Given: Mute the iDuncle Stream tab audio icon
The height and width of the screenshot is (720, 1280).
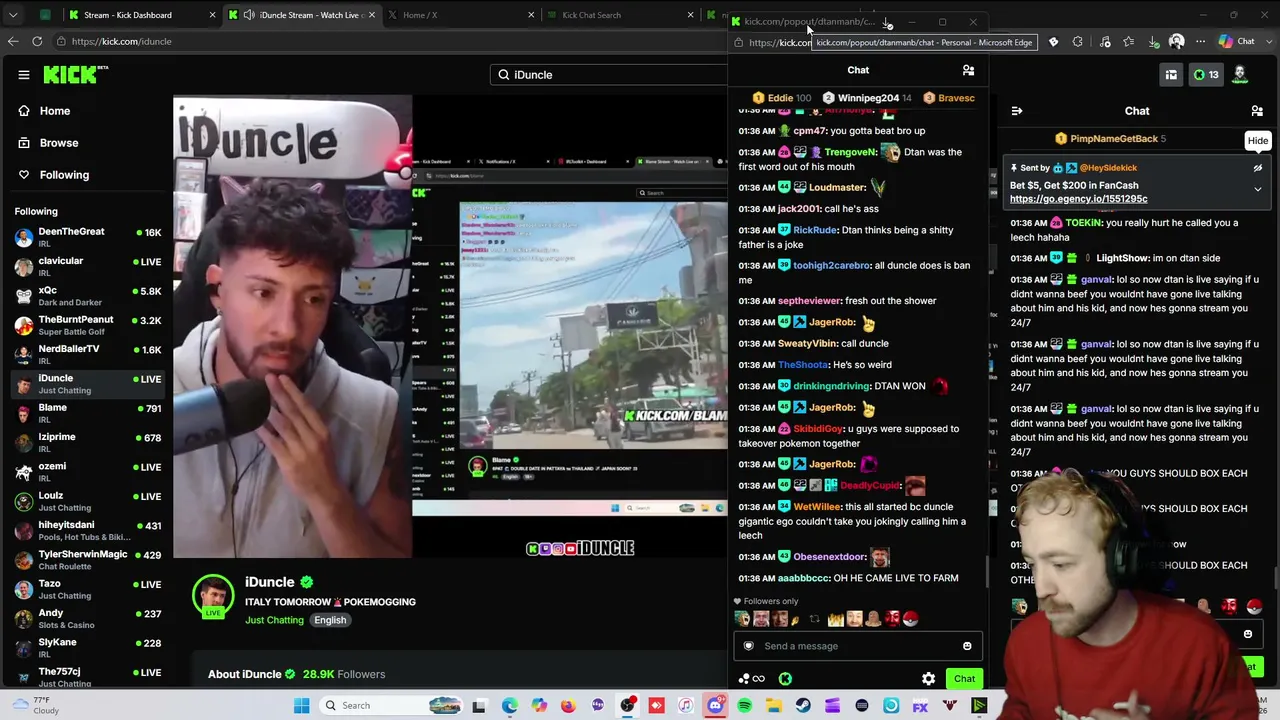Looking at the screenshot, I should coord(249,15).
